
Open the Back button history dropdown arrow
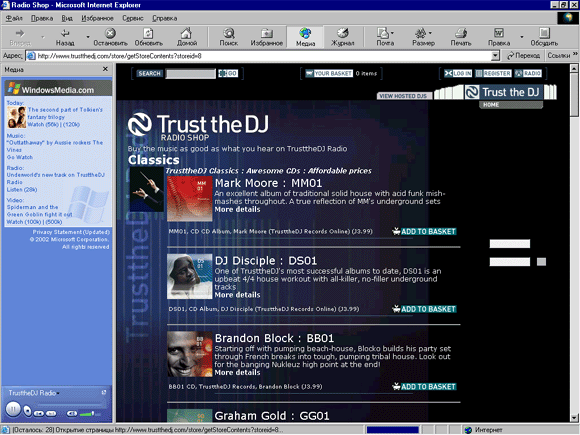click(x=88, y=37)
